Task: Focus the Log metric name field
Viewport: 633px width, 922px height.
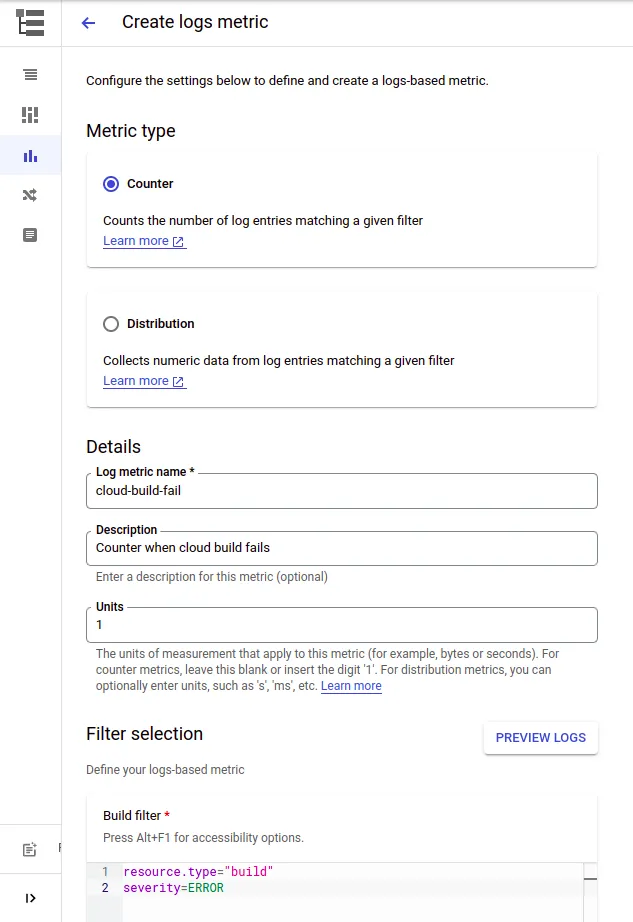Action: pyautogui.click(x=341, y=491)
